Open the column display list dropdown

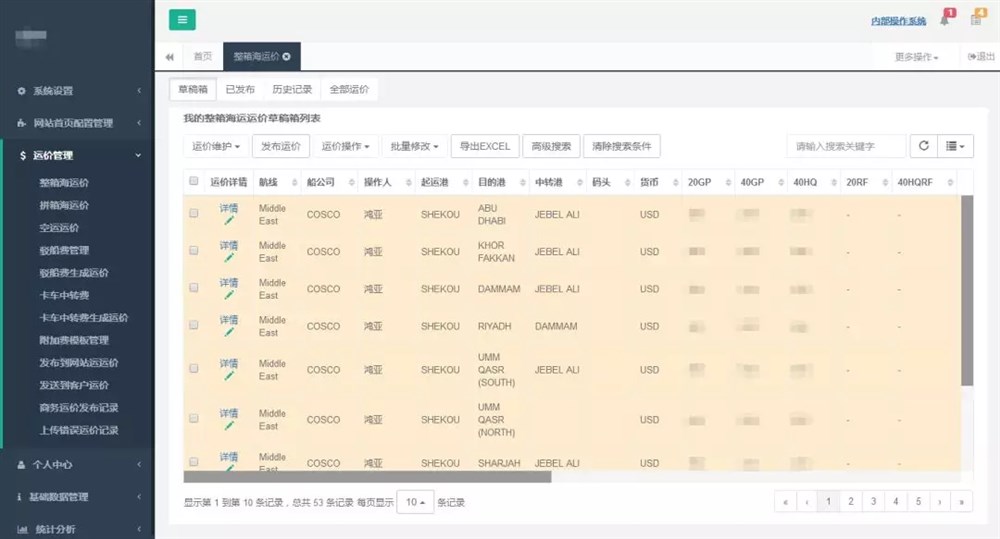pos(956,146)
